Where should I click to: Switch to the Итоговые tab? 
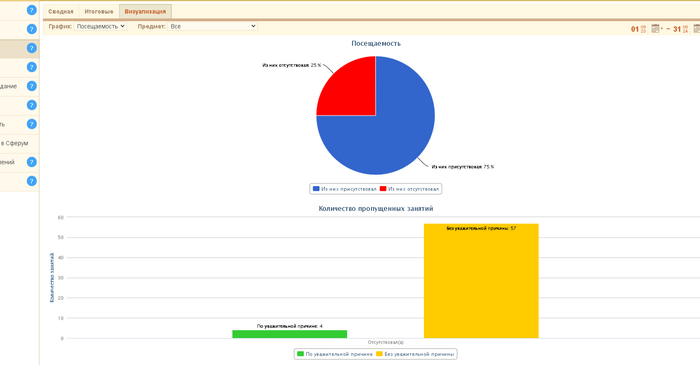pyautogui.click(x=99, y=12)
